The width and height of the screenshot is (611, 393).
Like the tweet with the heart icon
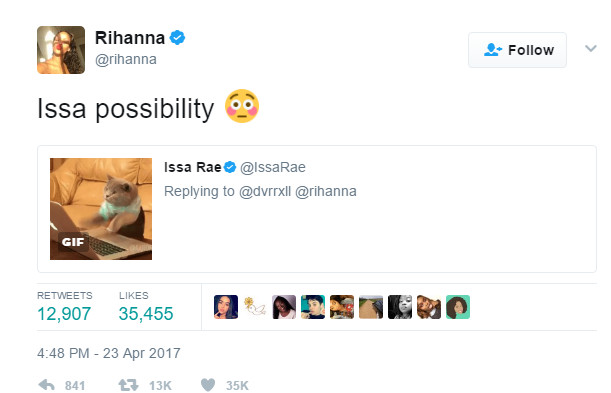pyautogui.click(x=208, y=385)
